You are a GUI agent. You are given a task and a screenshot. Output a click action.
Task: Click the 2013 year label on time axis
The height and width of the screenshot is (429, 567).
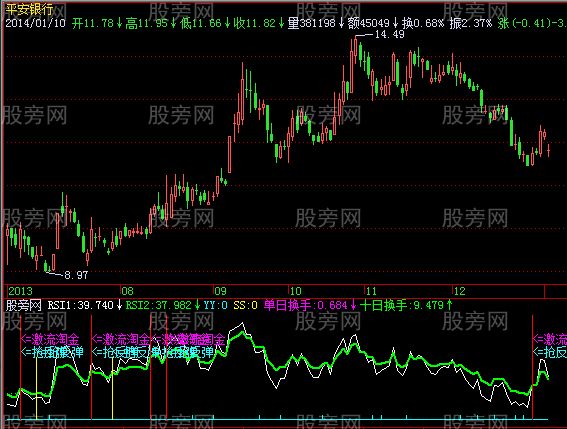pyautogui.click(x=20, y=291)
